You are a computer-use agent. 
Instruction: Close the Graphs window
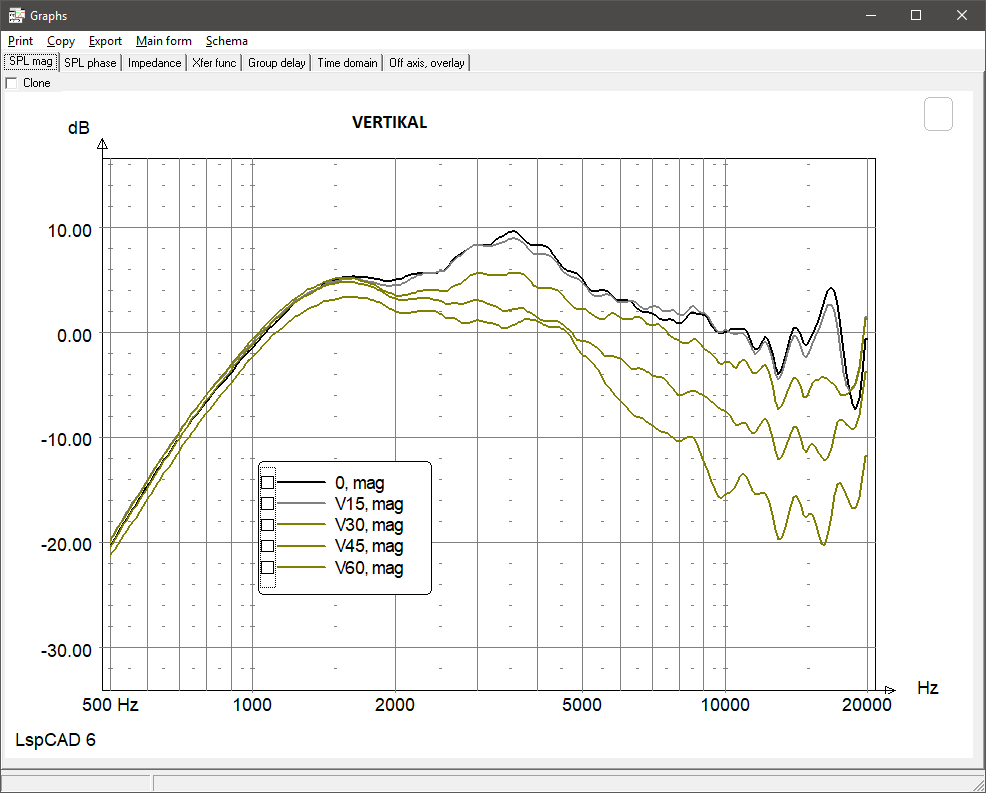[961, 15]
